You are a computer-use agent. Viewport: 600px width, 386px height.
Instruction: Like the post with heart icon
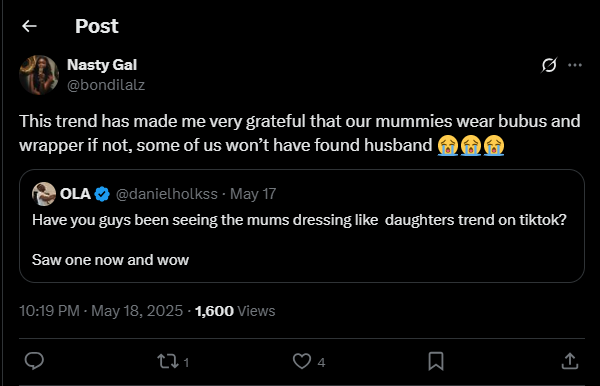302,361
